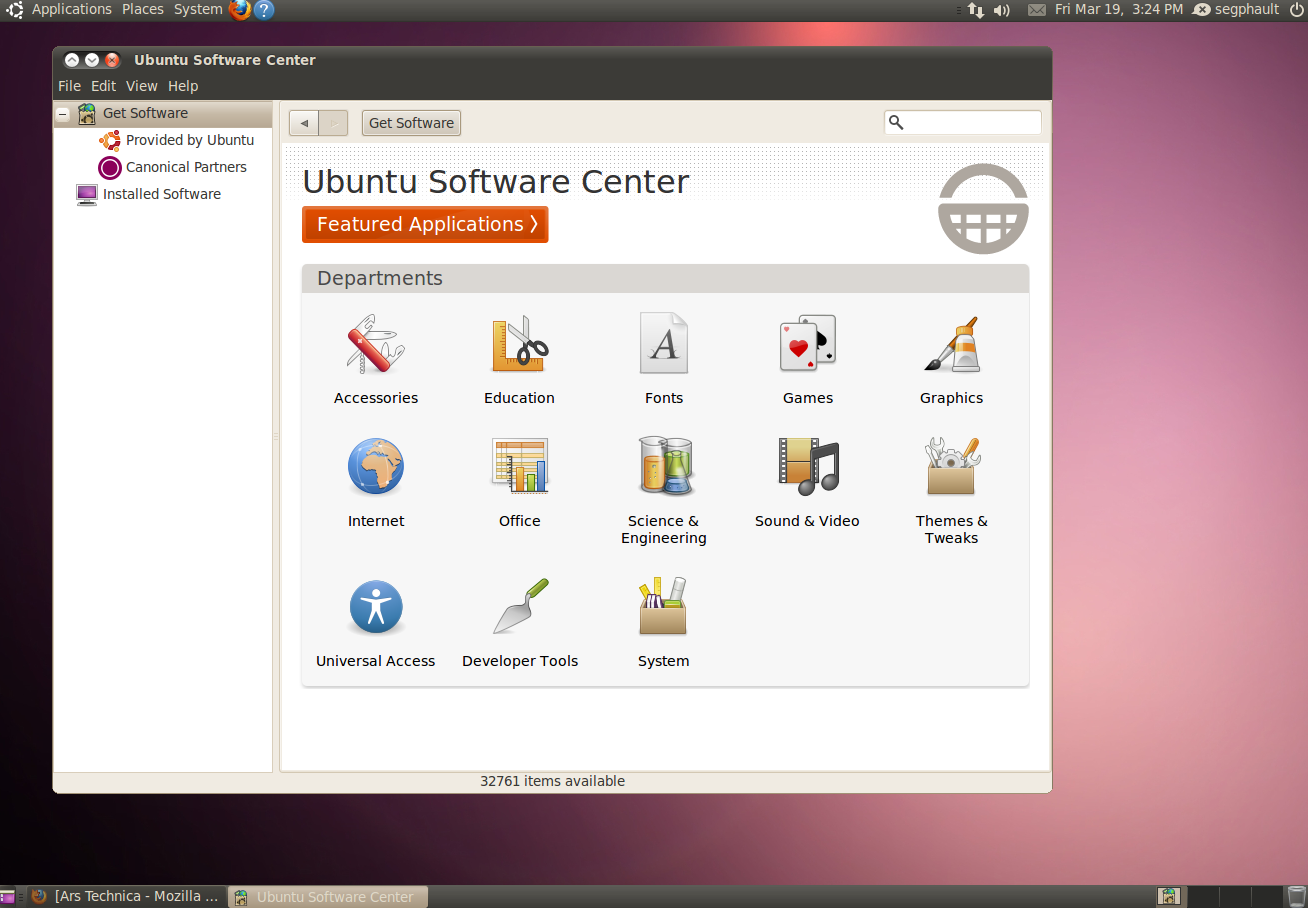This screenshot has height=908, width=1308.
Task: Click the Office label text
Action: (520, 521)
